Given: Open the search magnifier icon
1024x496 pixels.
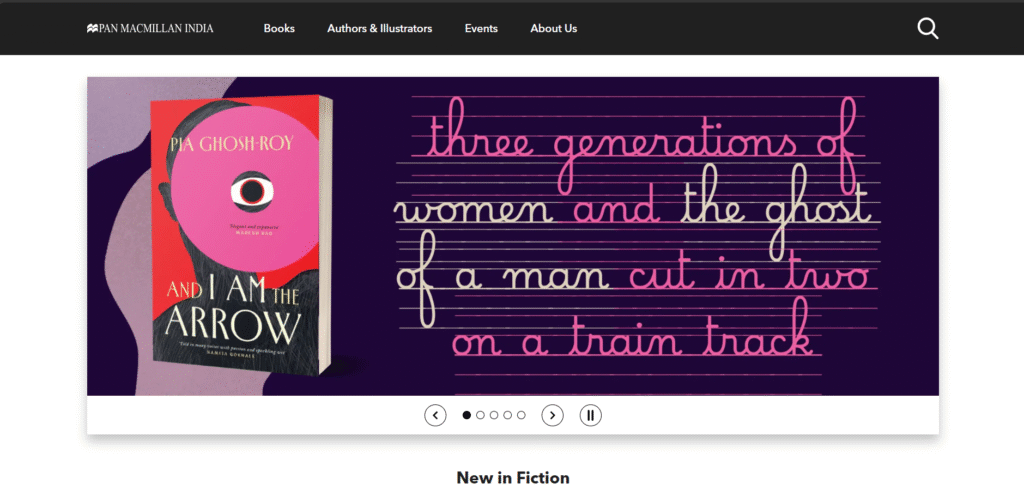Looking at the screenshot, I should tap(927, 28).
